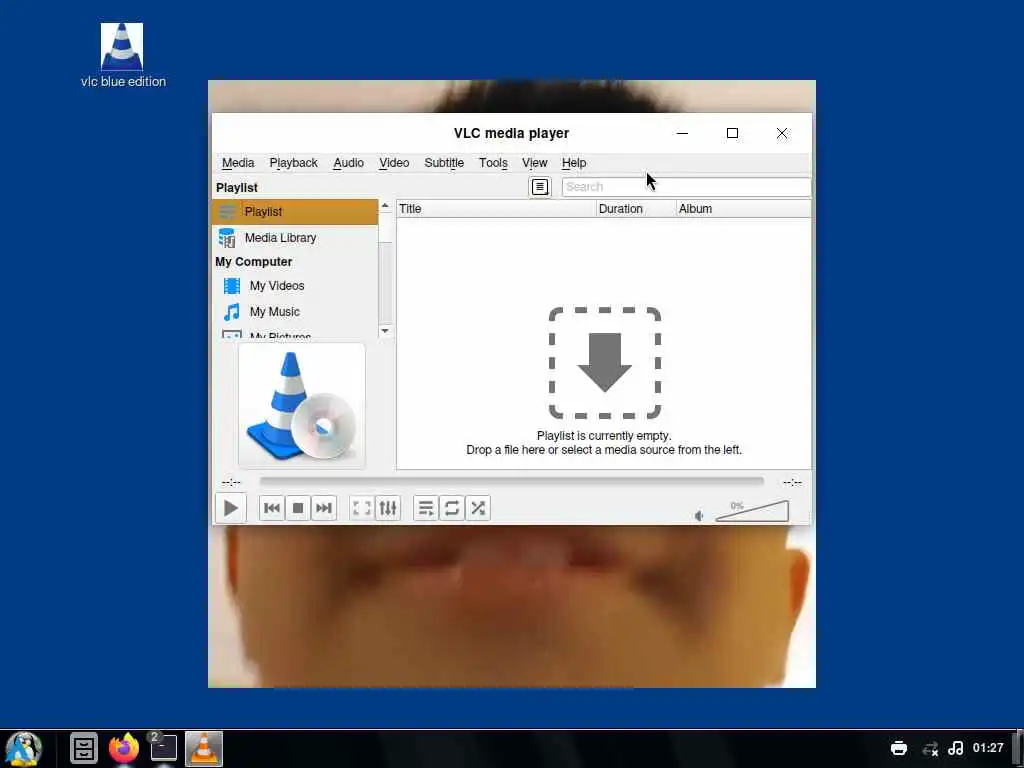The height and width of the screenshot is (768, 1024).
Task: Select VLC cone taskbar entry
Action: (x=204, y=748)
